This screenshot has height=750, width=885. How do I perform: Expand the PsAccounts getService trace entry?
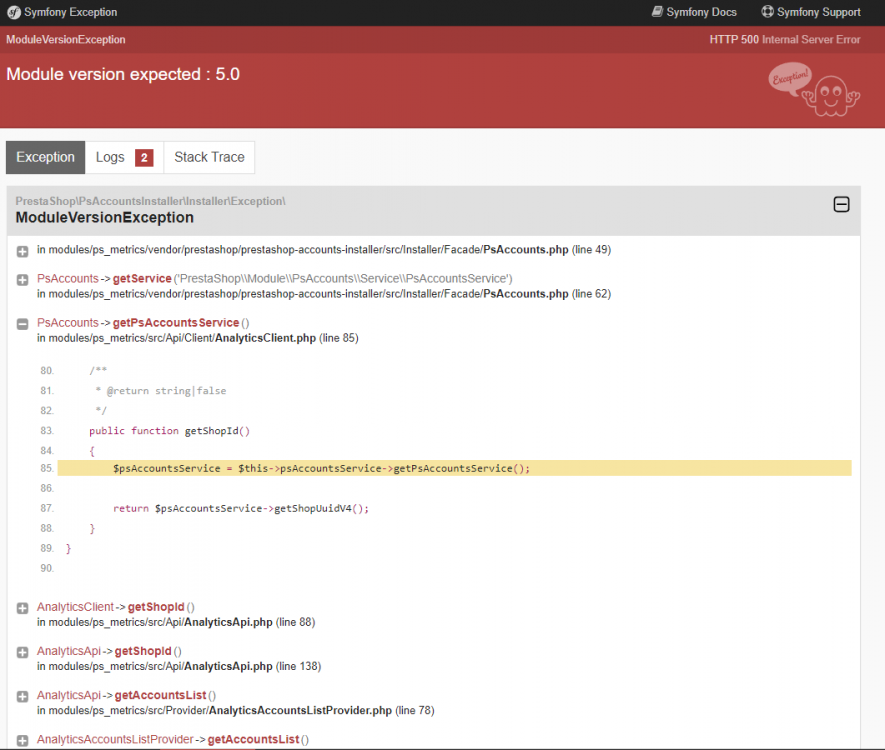(x=23, y=280)
